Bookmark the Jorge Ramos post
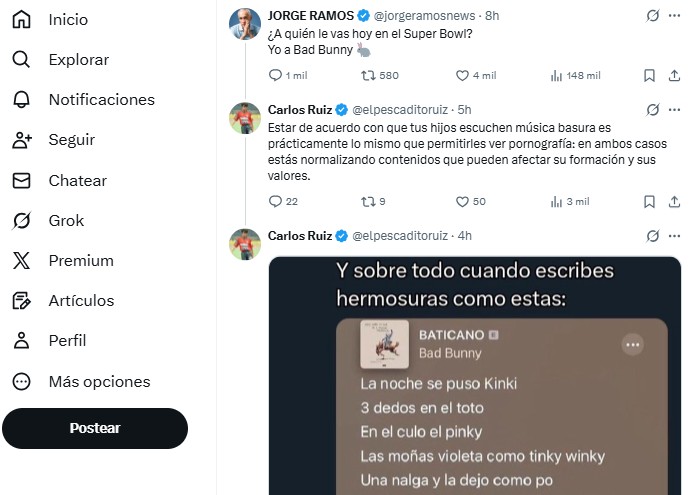The image size is (689, 495). click(649, 75)
